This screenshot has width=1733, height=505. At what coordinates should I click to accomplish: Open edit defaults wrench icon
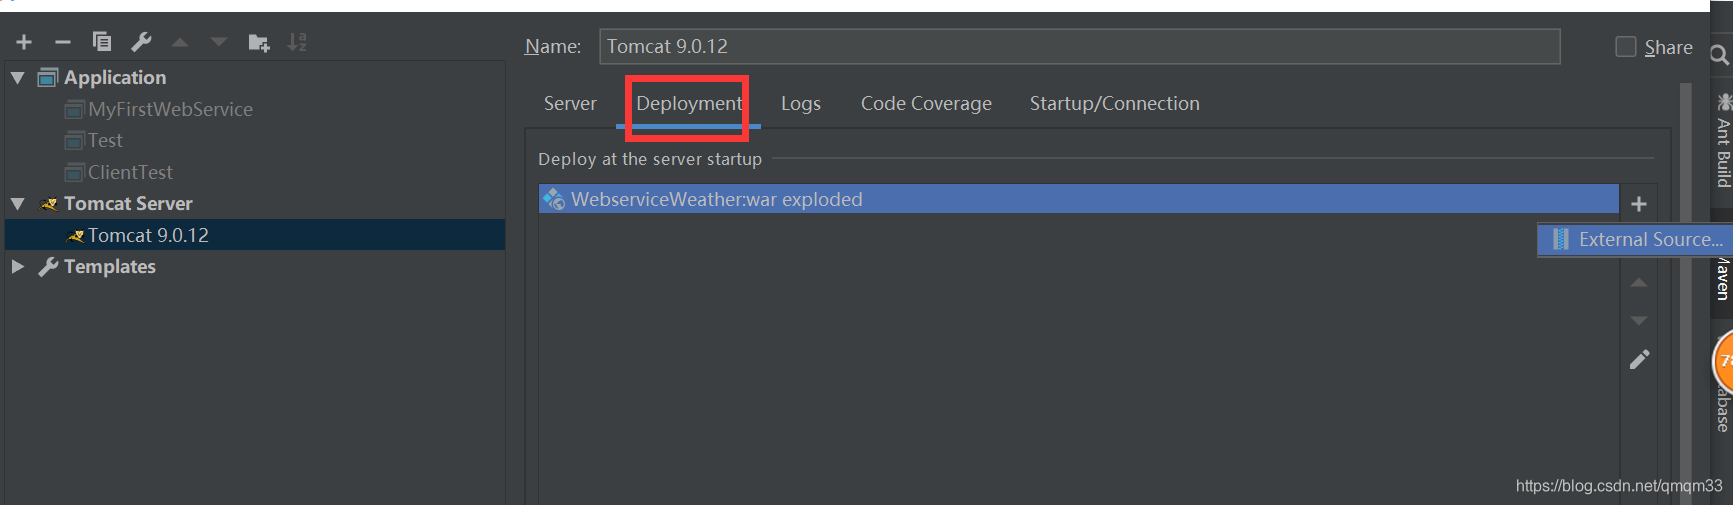(x=141, y=41)
